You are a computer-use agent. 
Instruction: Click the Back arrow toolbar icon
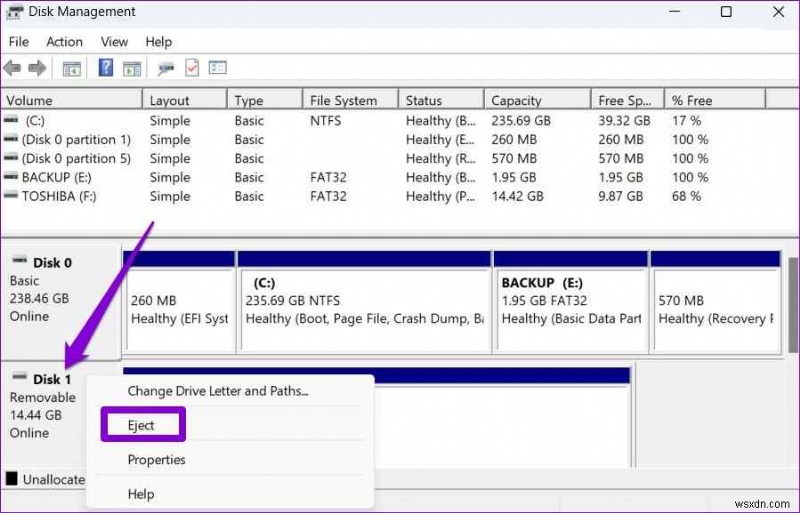click(12, 68)
